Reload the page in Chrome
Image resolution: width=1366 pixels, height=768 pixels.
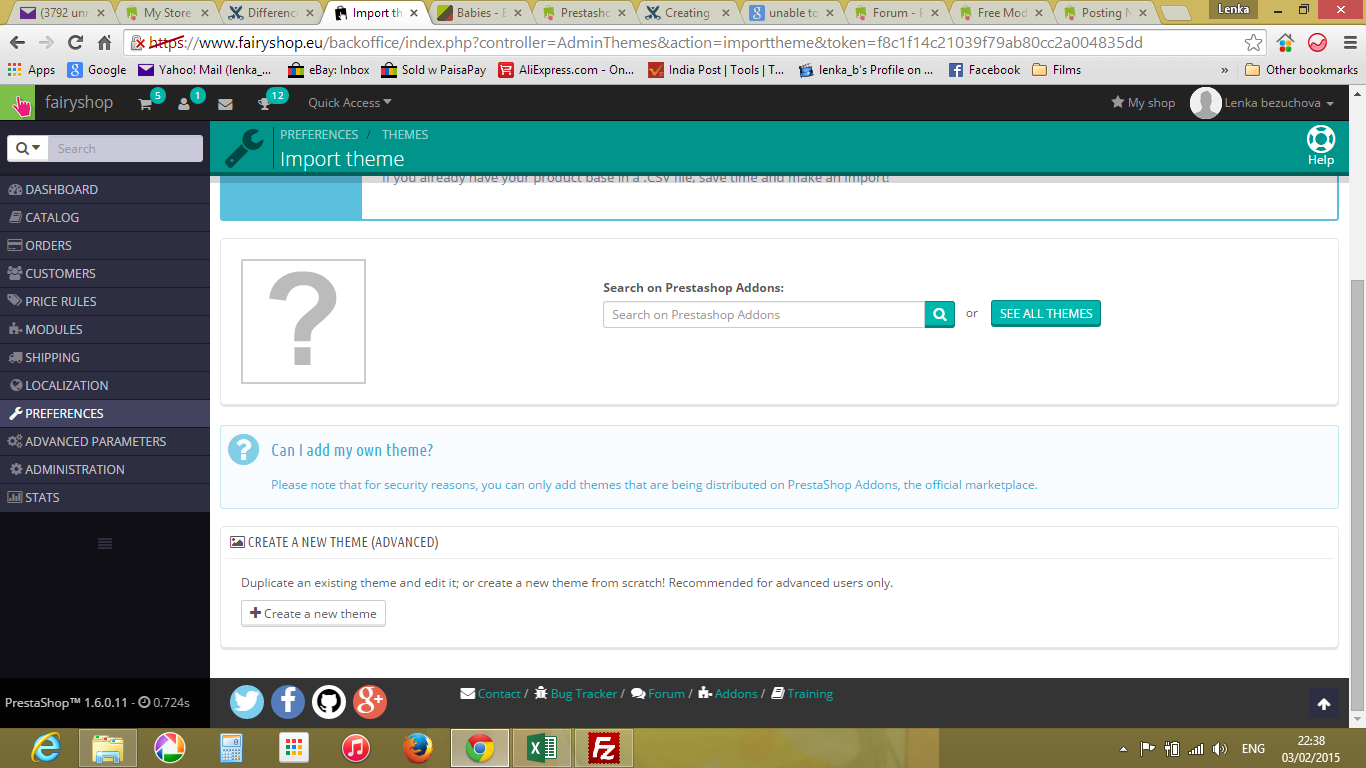tap(75, 43)
